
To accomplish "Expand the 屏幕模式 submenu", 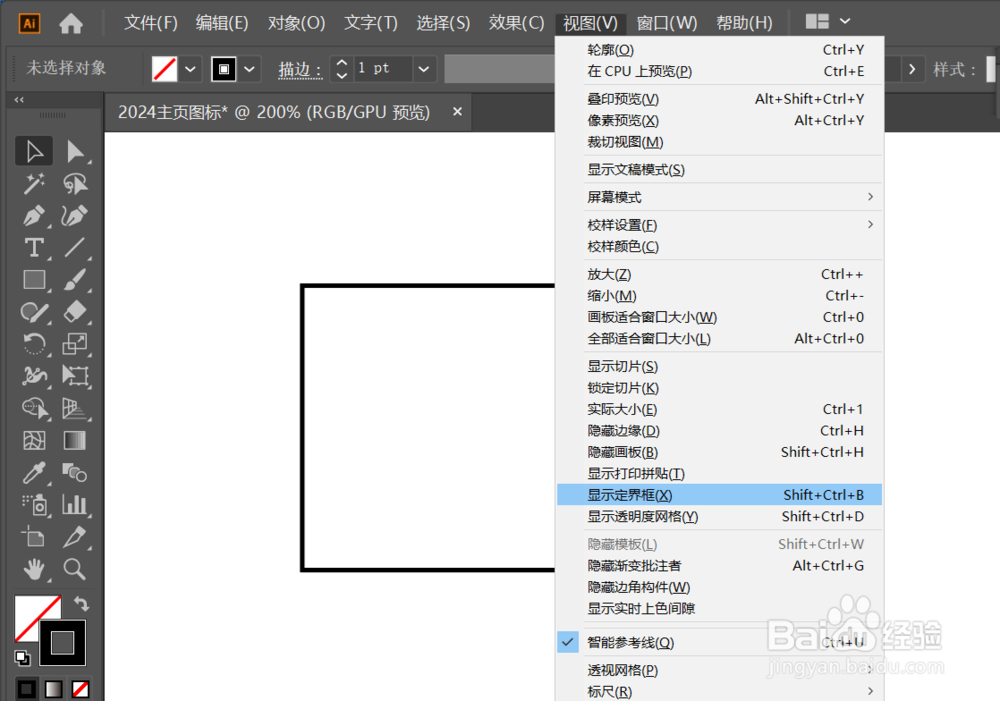I will point(719,197).
